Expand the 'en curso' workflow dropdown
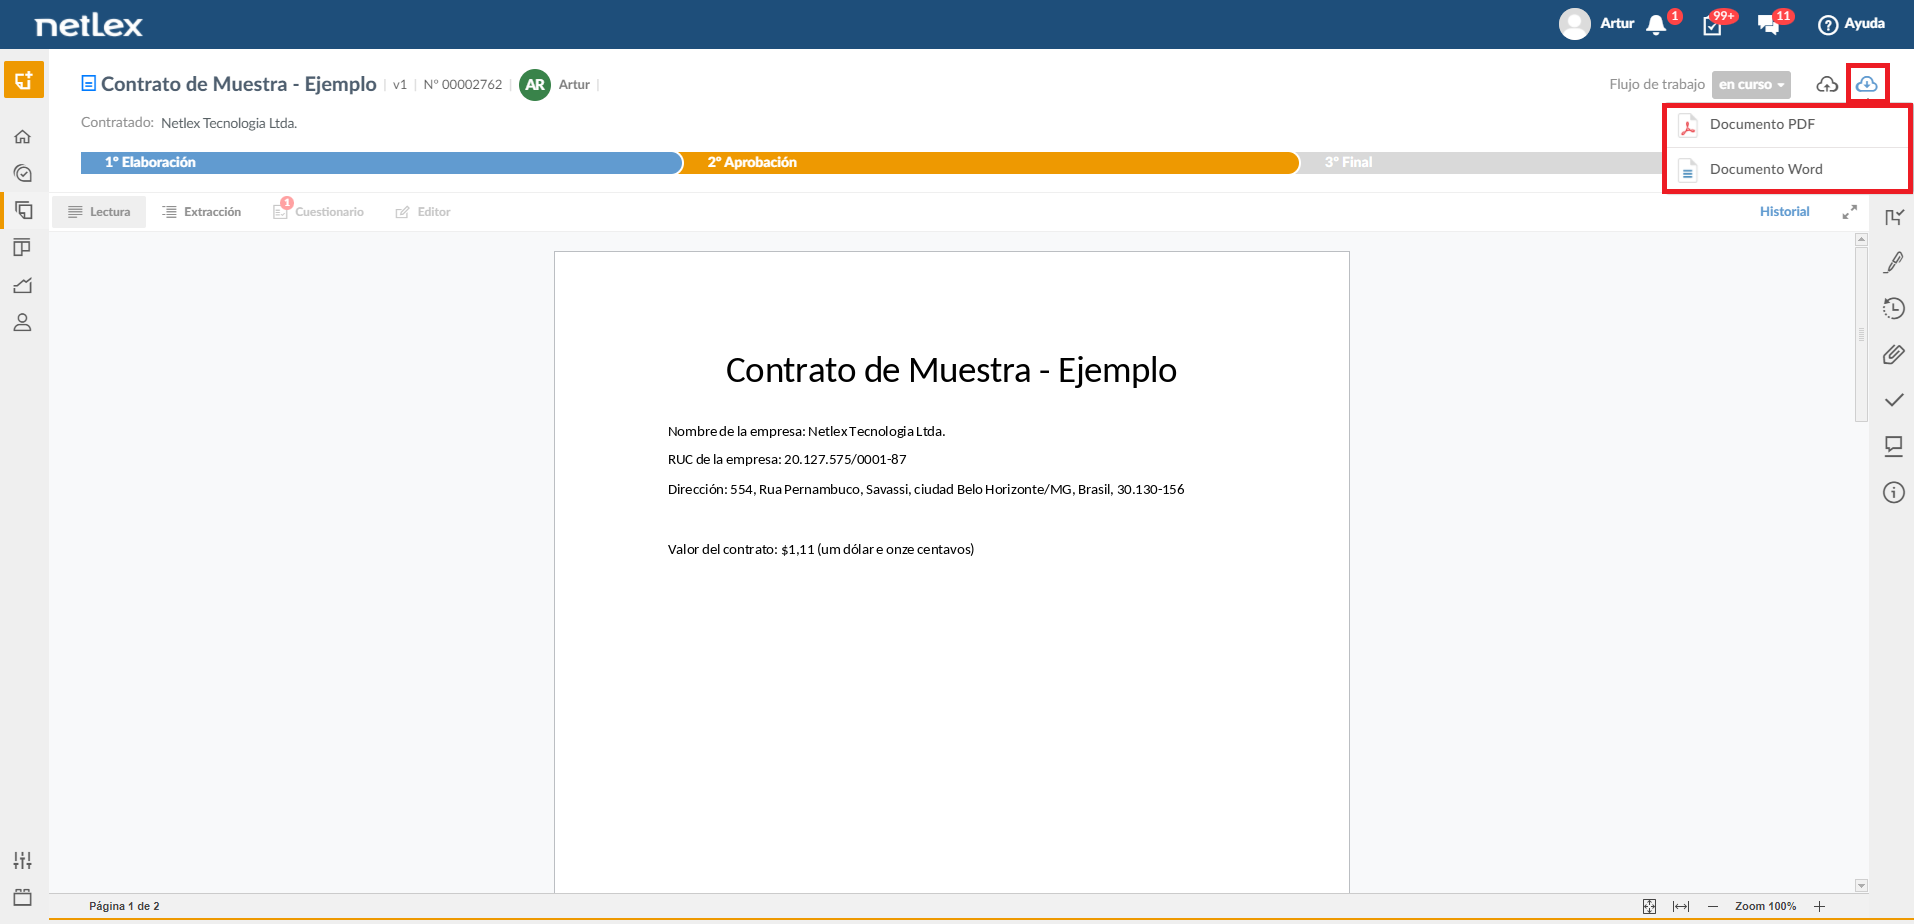This screenshot has height=924, width=1914. pos(1751,85)
